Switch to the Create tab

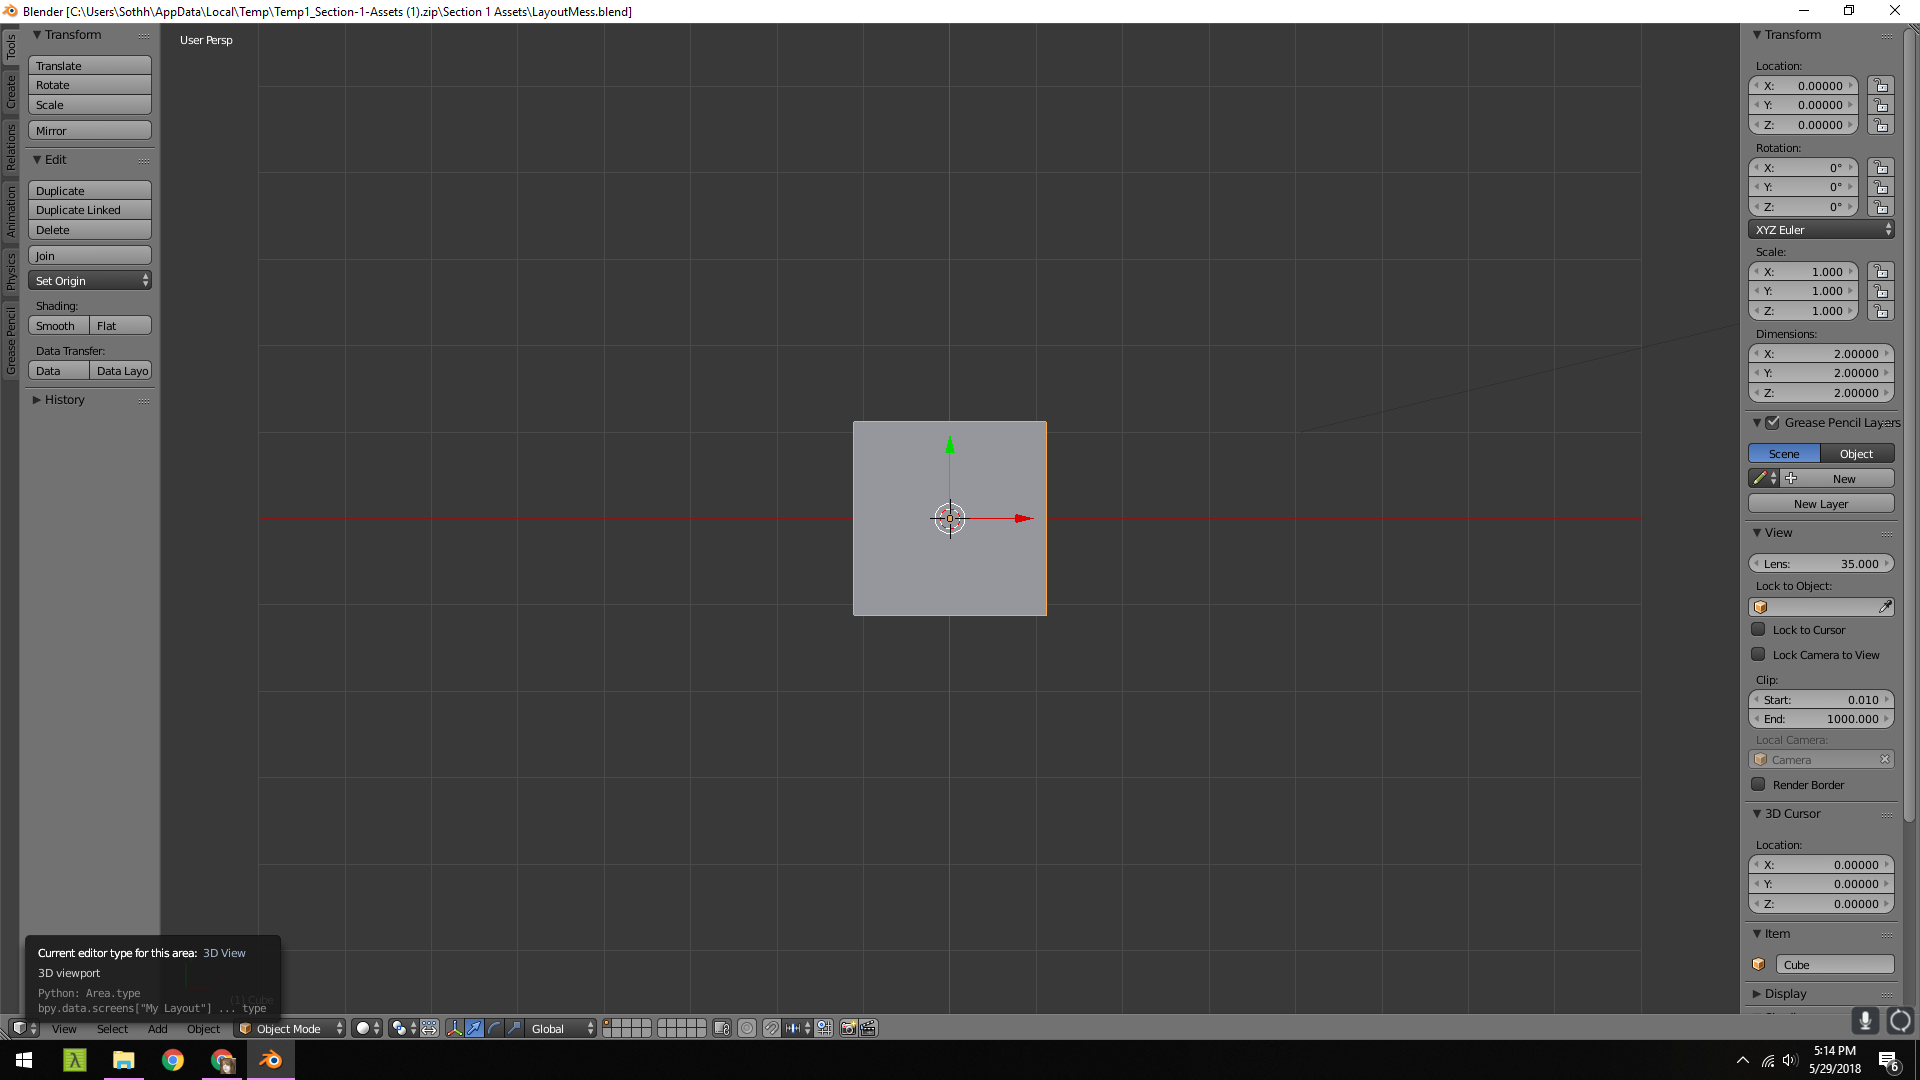10,91
